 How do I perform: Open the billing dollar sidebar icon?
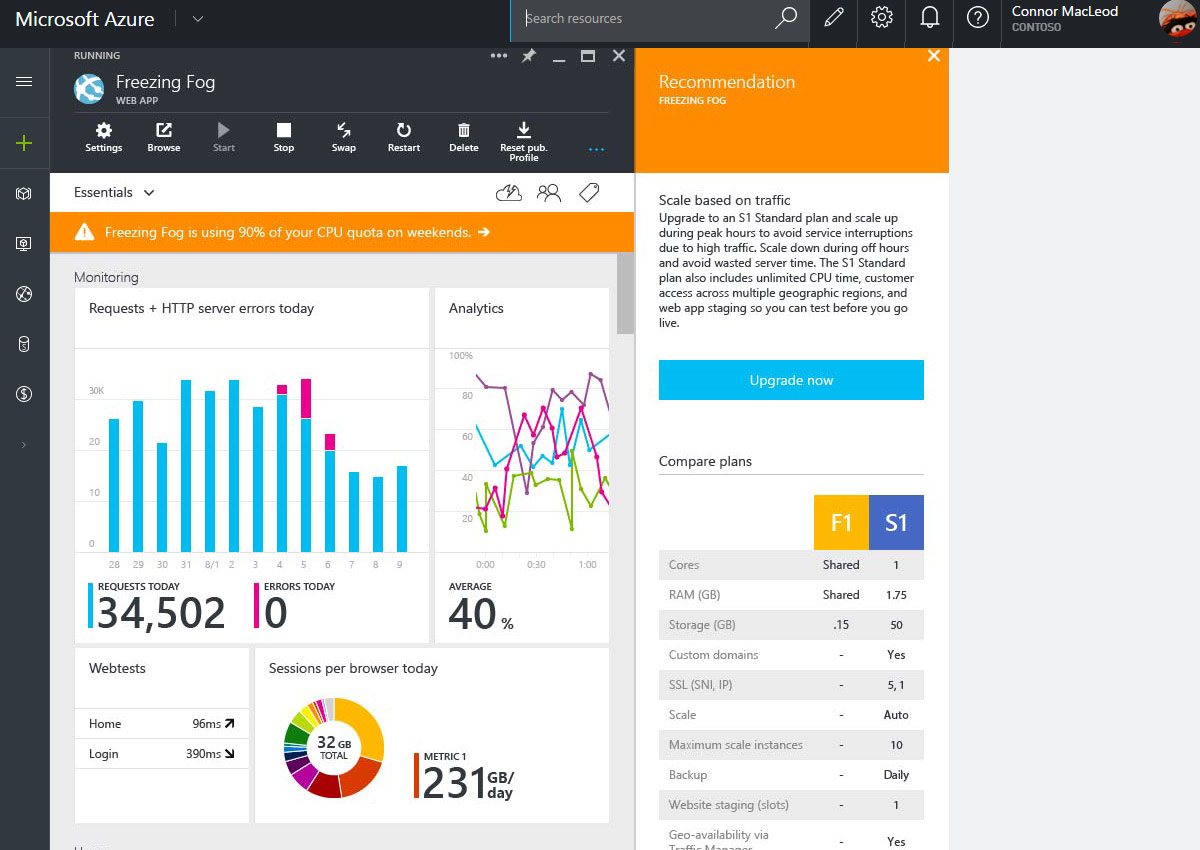pyautogui.click(x=24, y=394)
